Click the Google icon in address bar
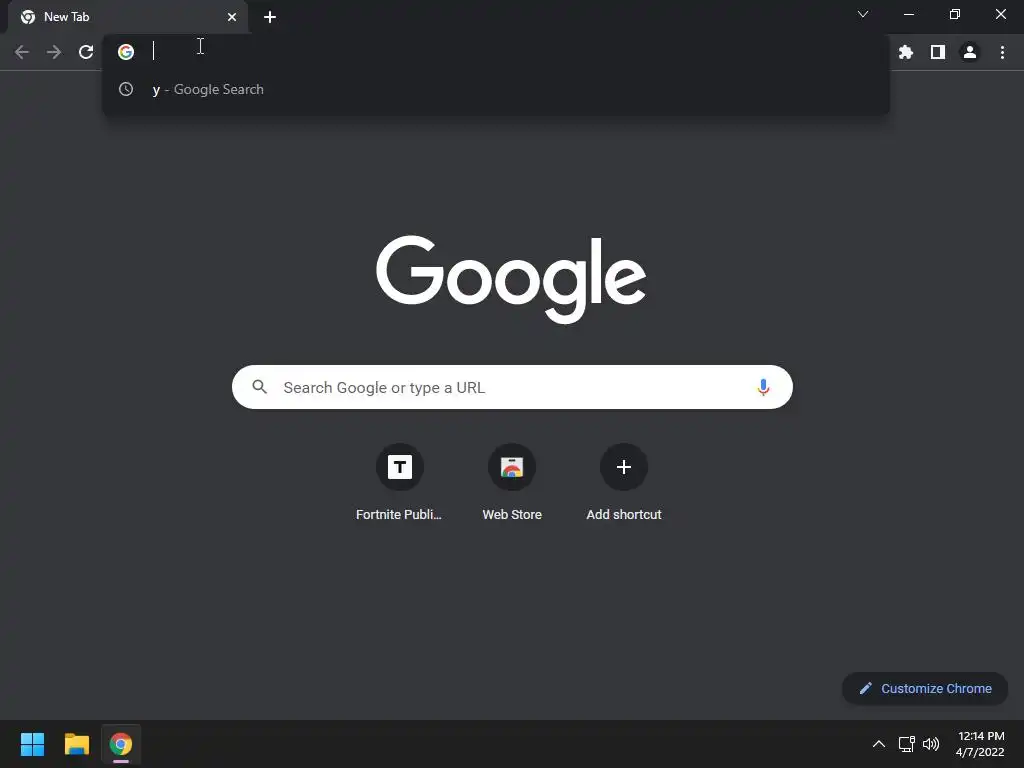 126,52
